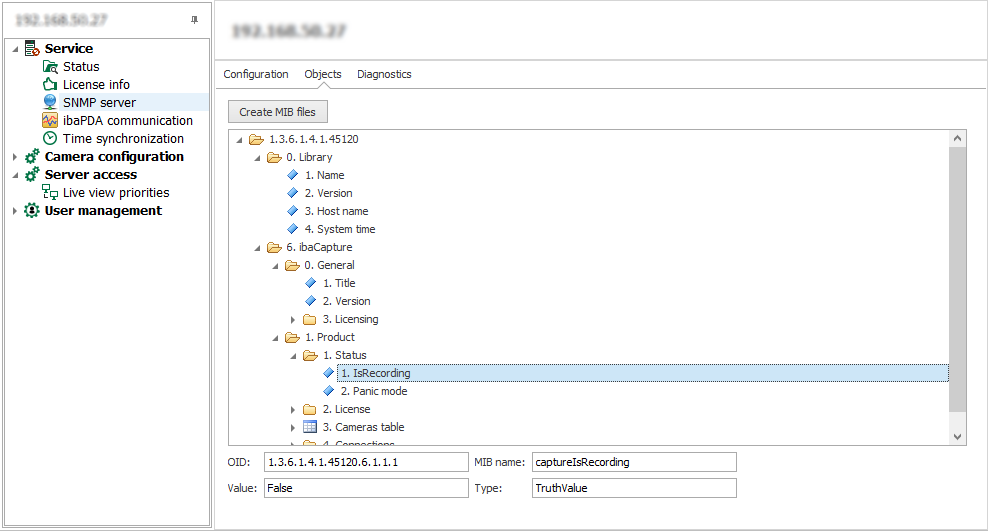Image resolution: width=989 pixels, height=531 pixels.
Task: Switch to the Configuration tab
Action: click(255, 74)
